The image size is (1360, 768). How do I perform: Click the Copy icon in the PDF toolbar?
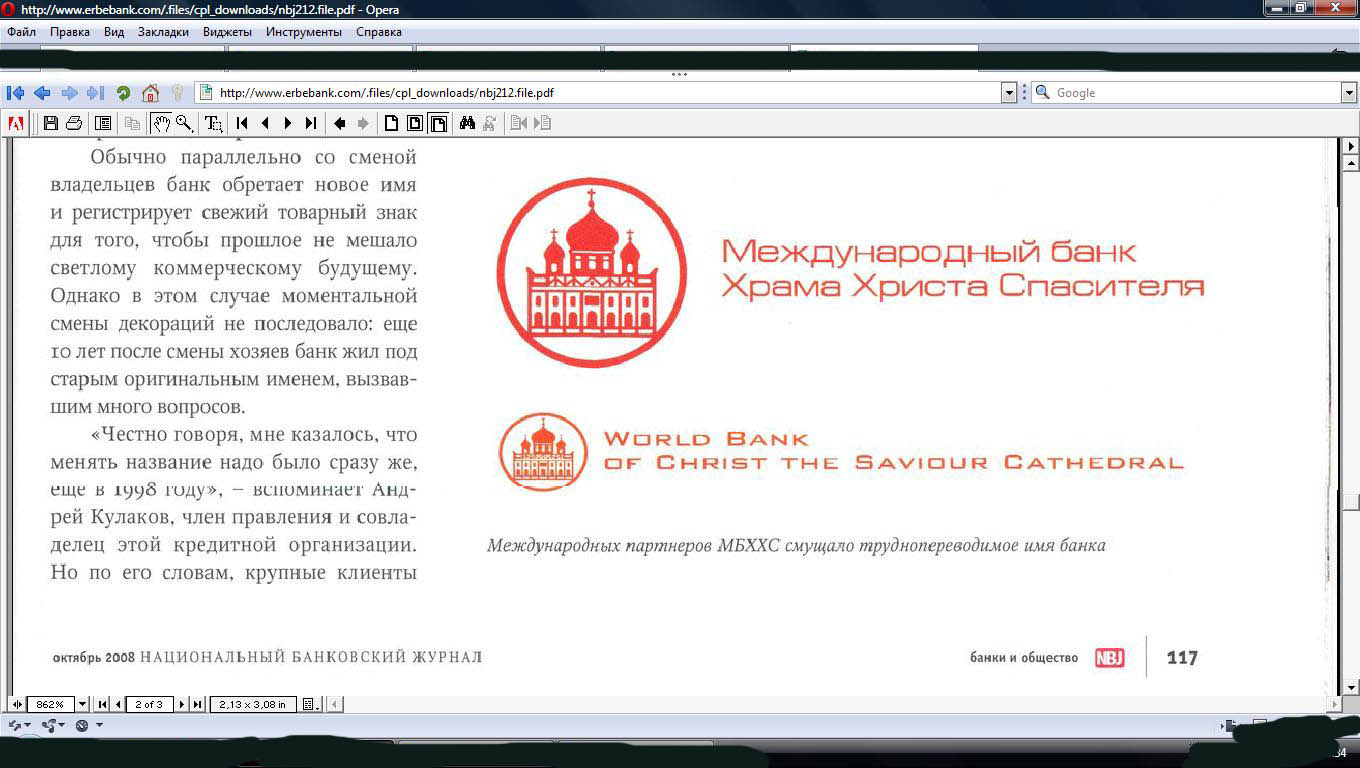(132, 123)
